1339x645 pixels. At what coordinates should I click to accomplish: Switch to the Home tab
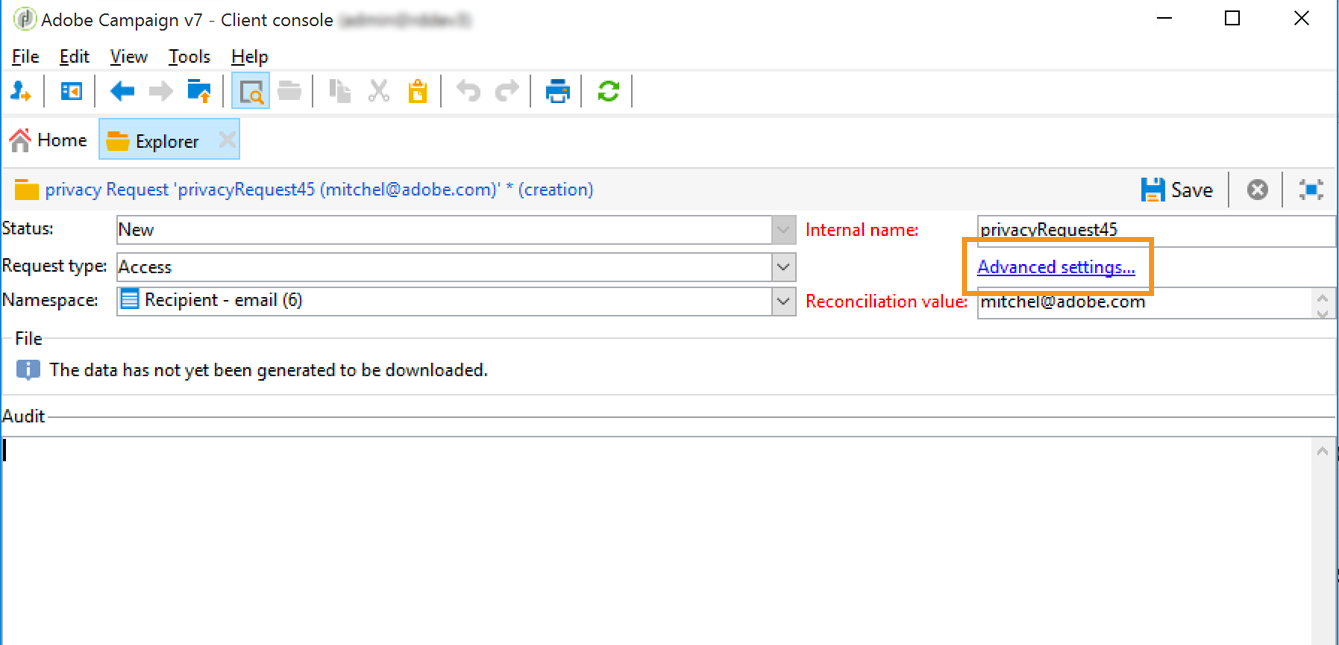[48, 141]
